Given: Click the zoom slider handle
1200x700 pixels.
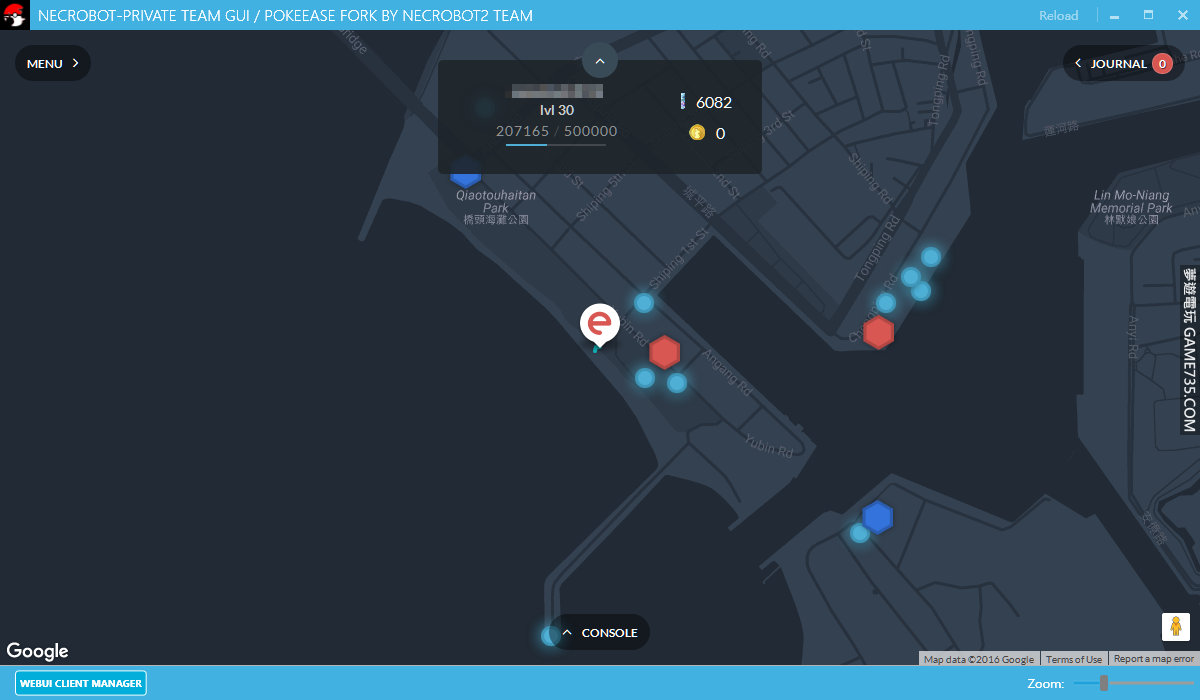Looking at the screenshot, I should coord(1104,683).
